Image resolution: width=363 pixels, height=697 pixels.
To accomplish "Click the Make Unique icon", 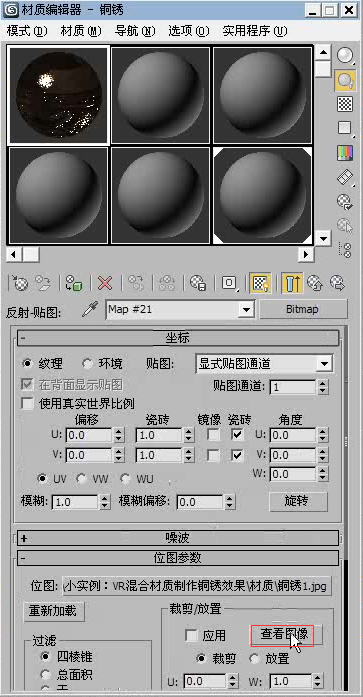I will 167,283.
